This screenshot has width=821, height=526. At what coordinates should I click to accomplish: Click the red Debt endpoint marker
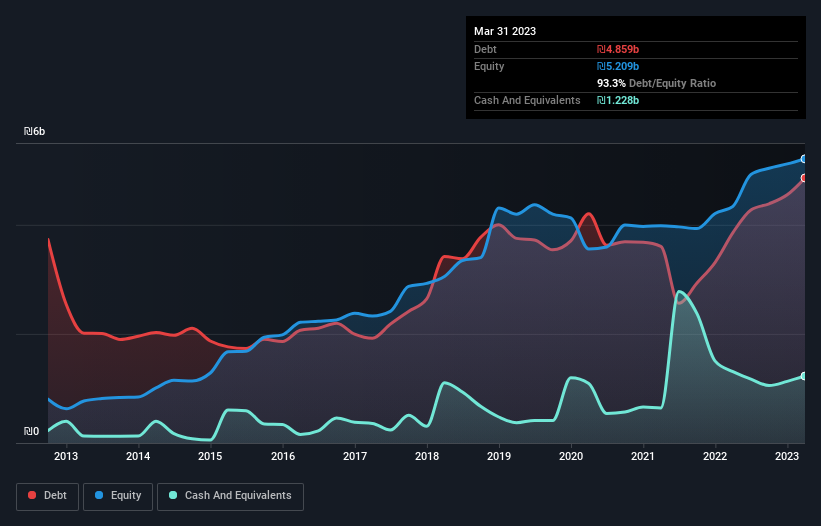point(804,178)
